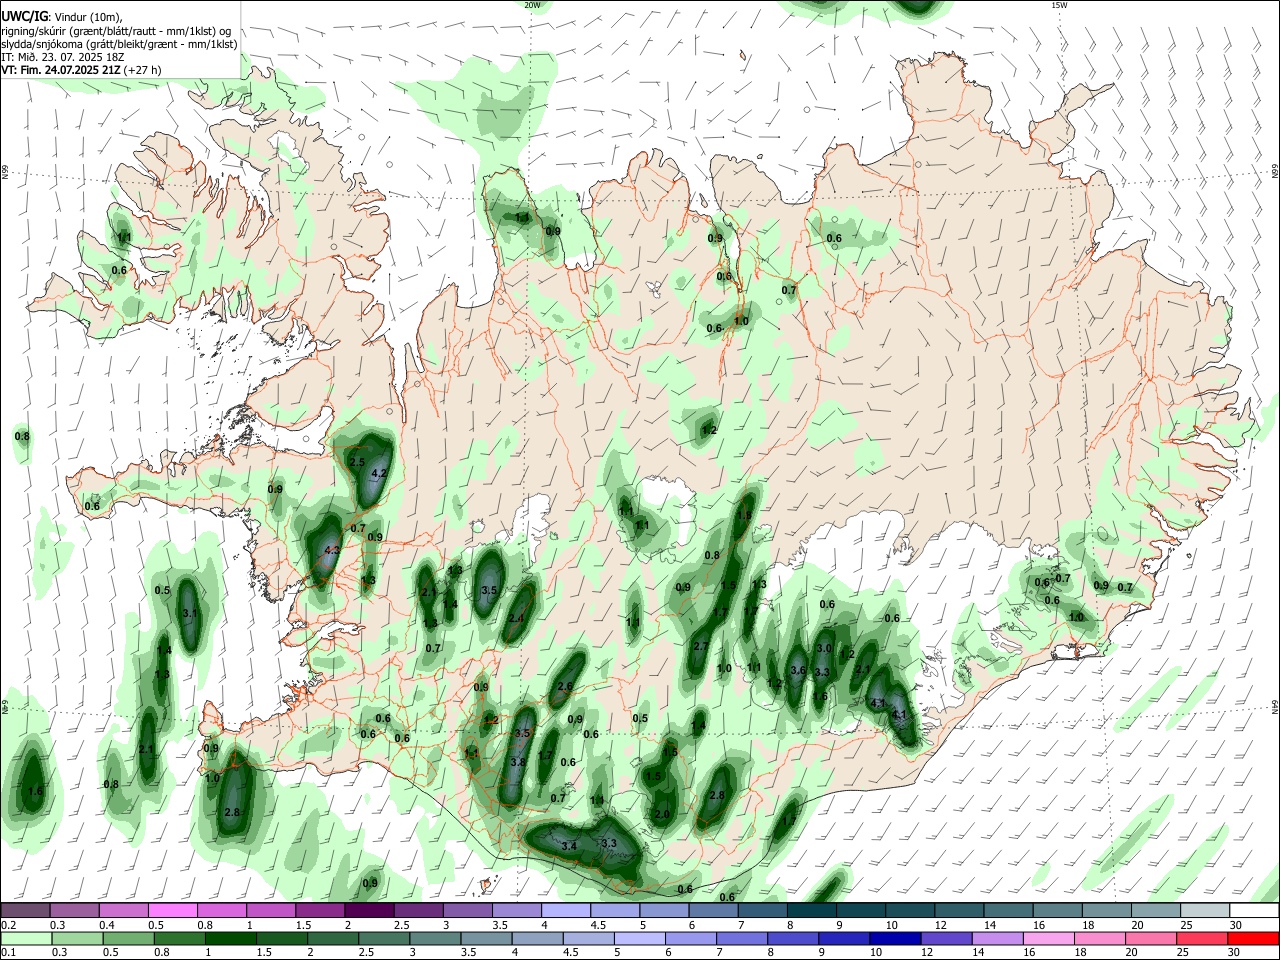Click the 2.0 precipitation value on map

click(662, 815)
